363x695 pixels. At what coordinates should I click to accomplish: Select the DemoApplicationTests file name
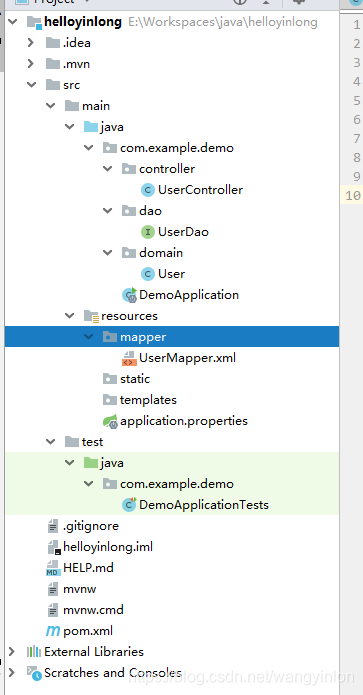(x=204, y=505)
